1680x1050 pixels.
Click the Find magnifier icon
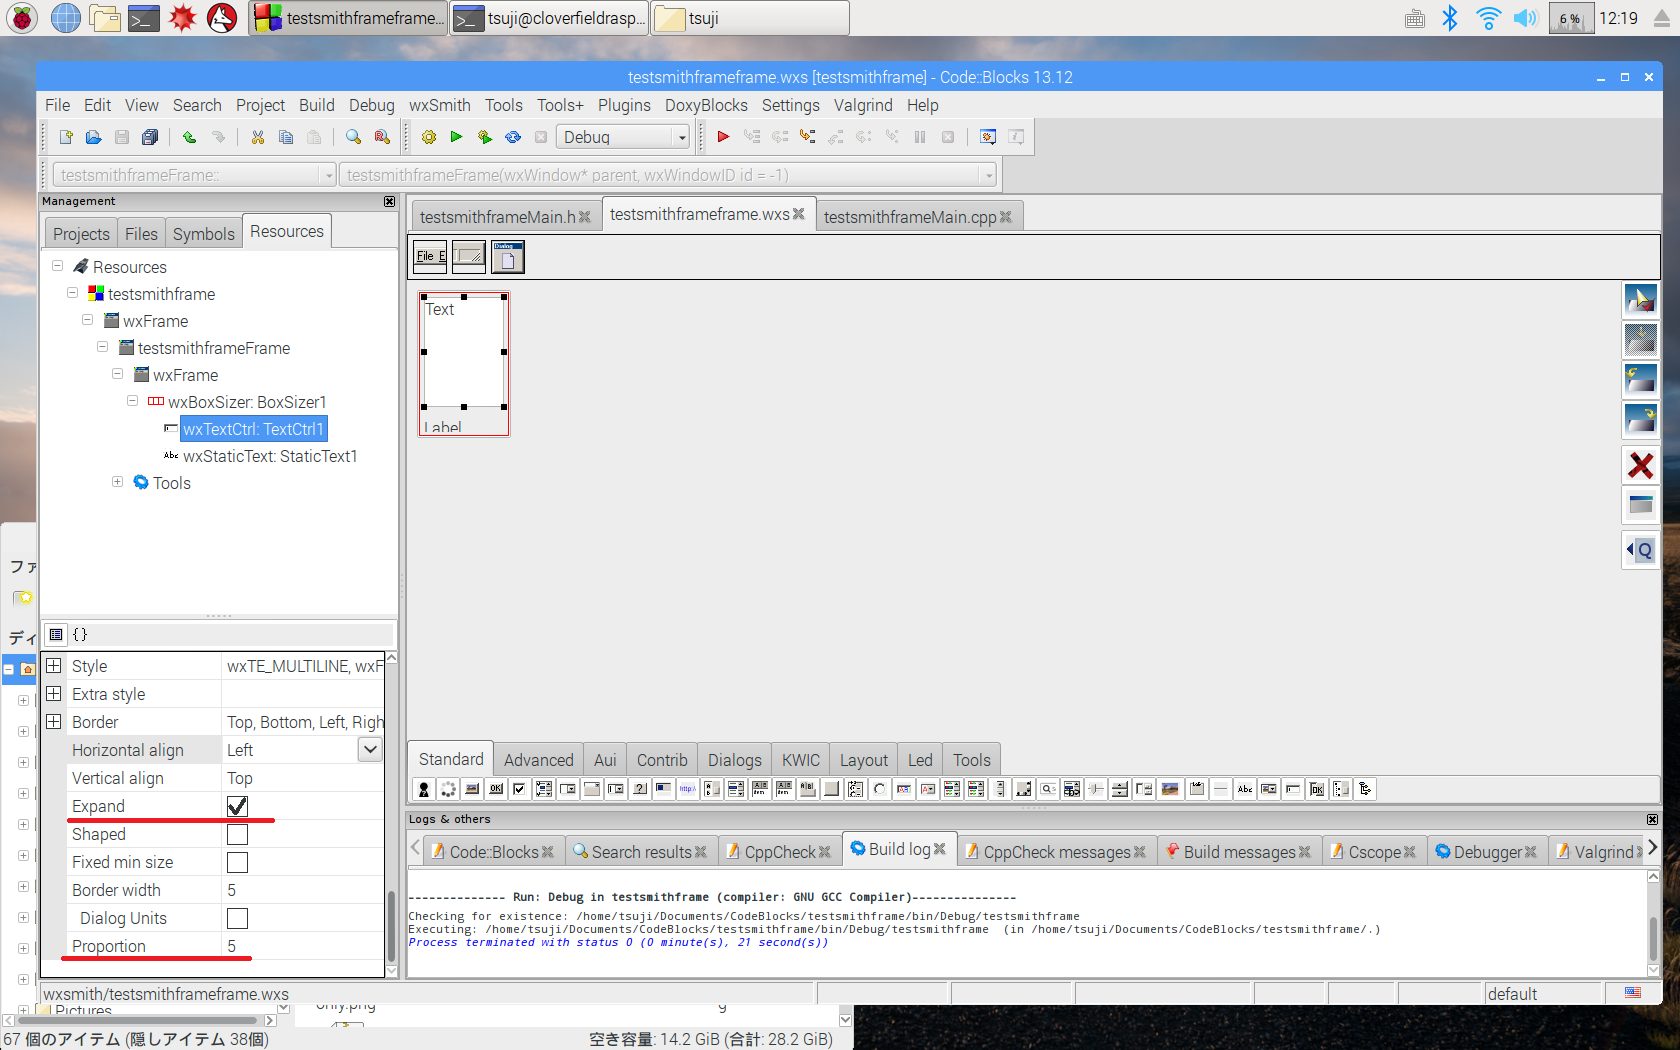point(353,137)
